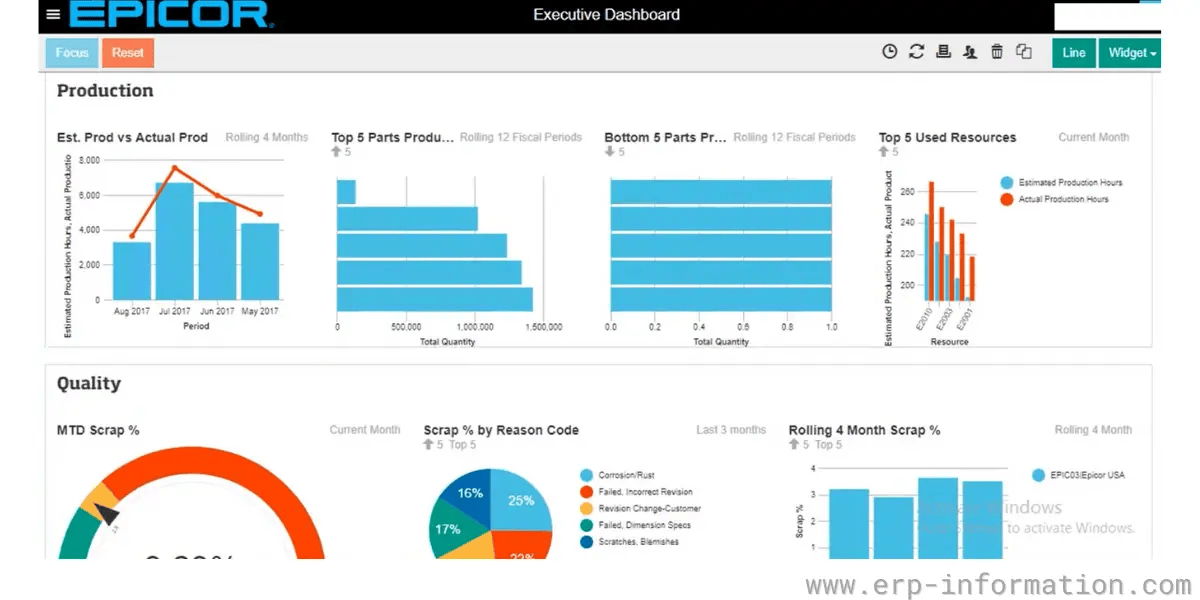
Task: Switch to the Quality section header
Action: pos(88,383)
